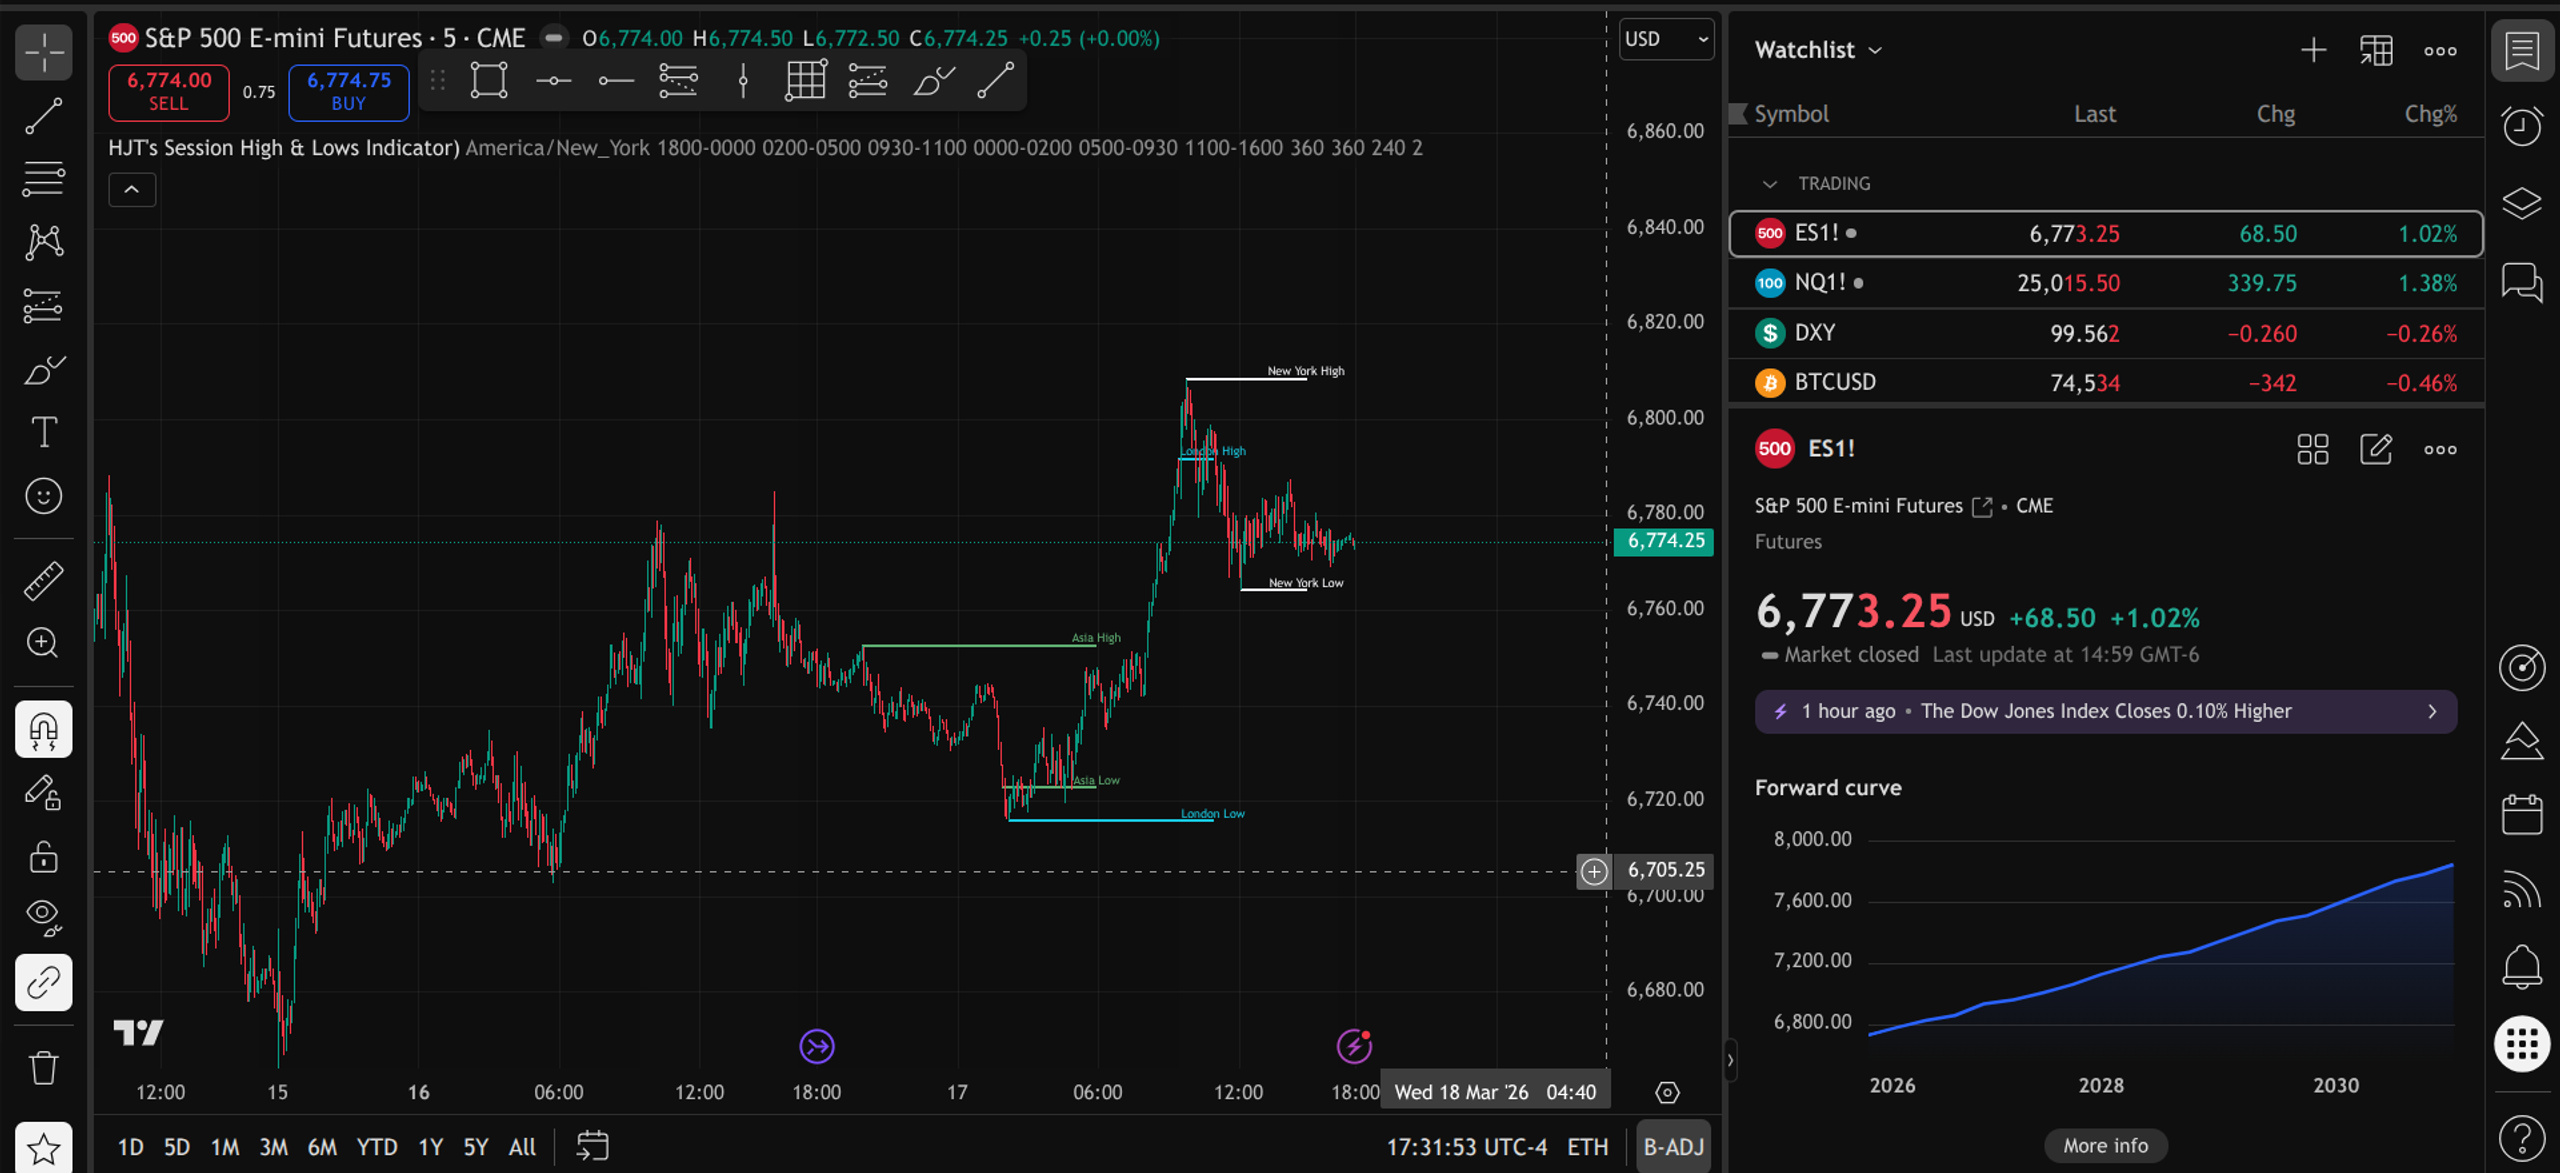Open the USD currency dropdown
Screen dimensions: 2560x1173
click(x=1666, y=39)
